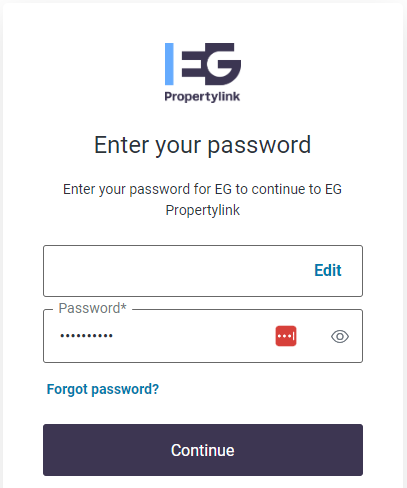Focus the Password input field
Viewport: 407px width, 488px height.
point(203,336)
